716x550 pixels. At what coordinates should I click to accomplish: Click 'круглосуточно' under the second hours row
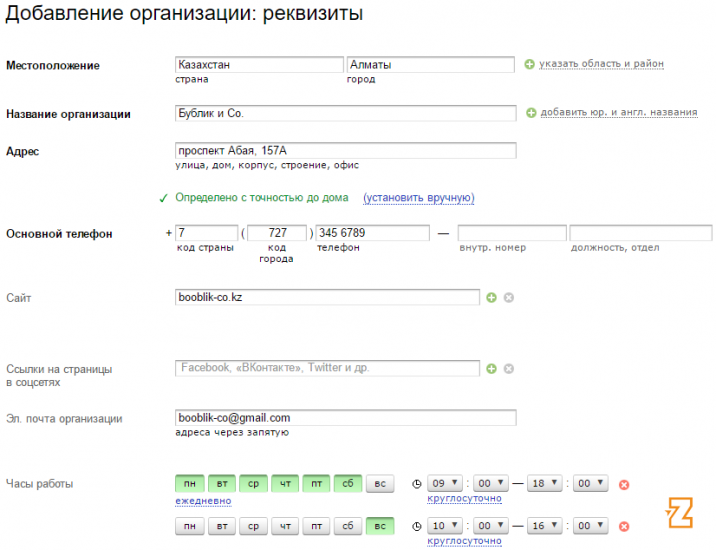click(464, 541)
